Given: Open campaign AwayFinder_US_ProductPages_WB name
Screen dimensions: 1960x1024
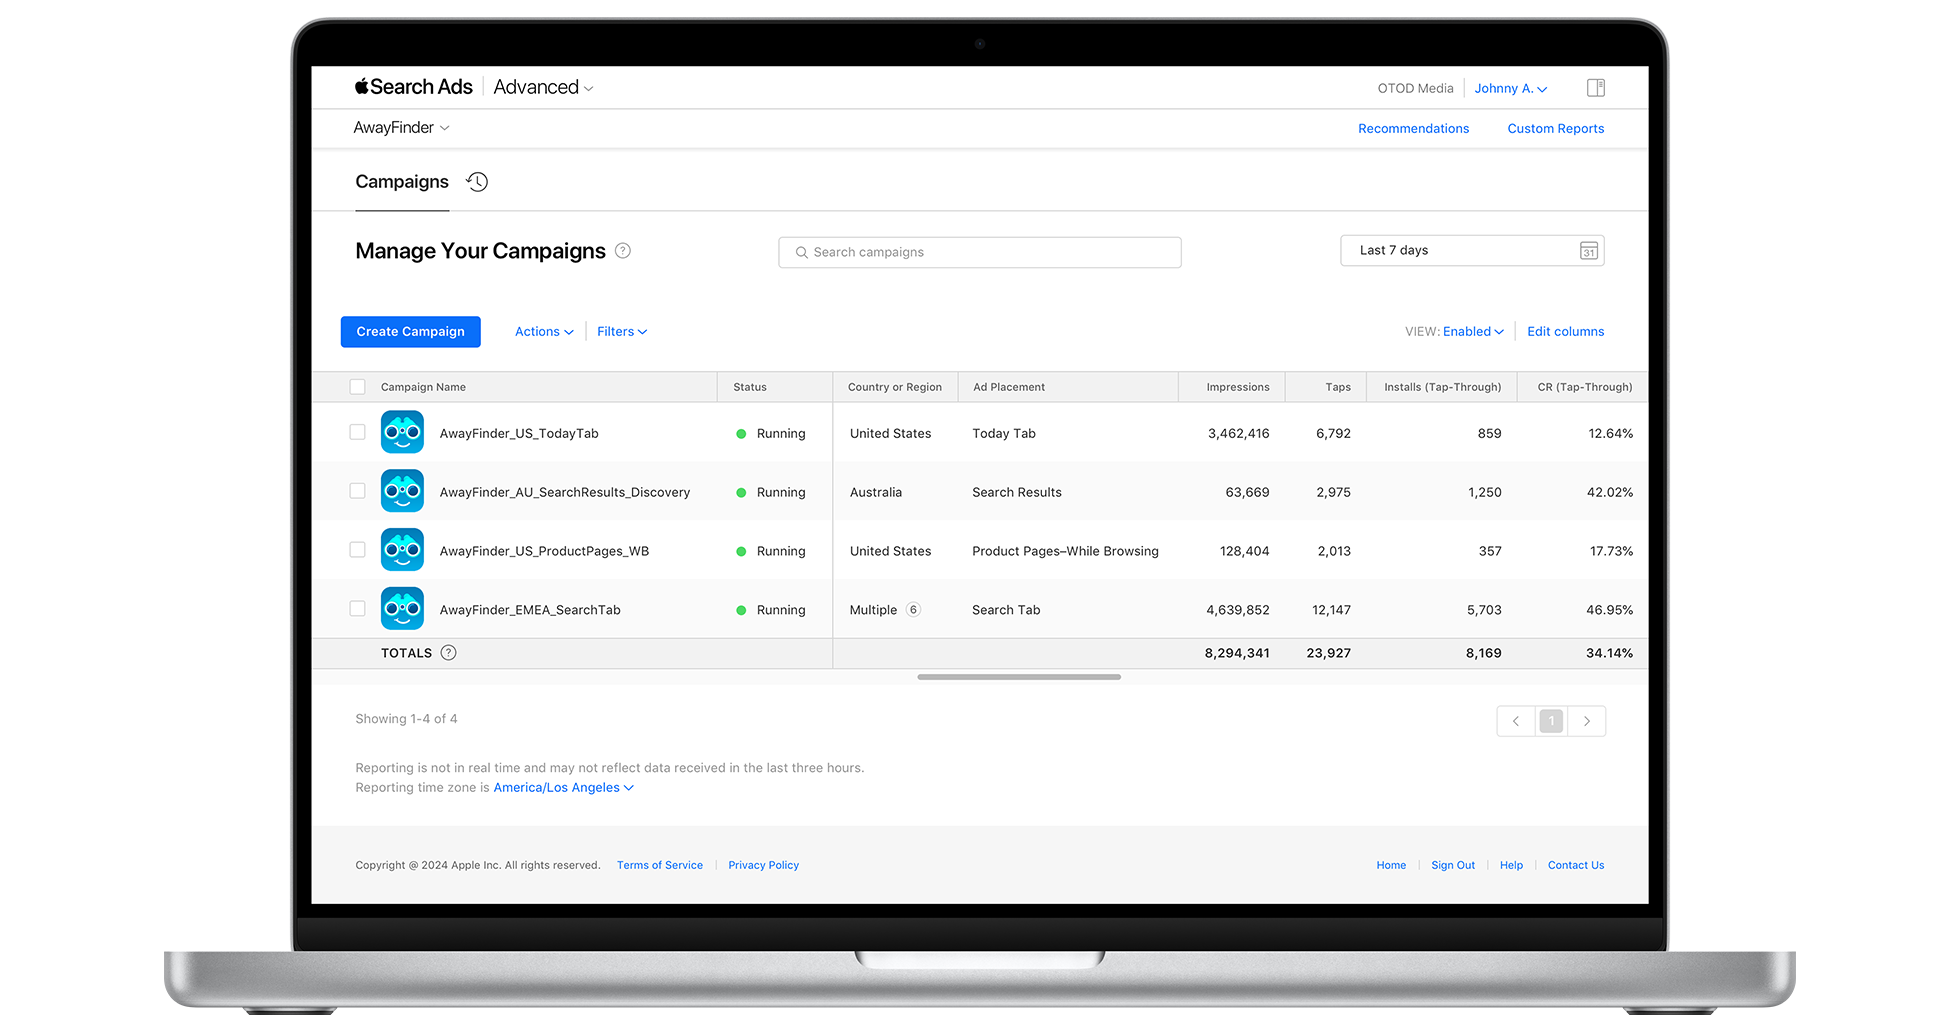Looking at the screenshot, I should pyautogui.click(x=544, y=552).
